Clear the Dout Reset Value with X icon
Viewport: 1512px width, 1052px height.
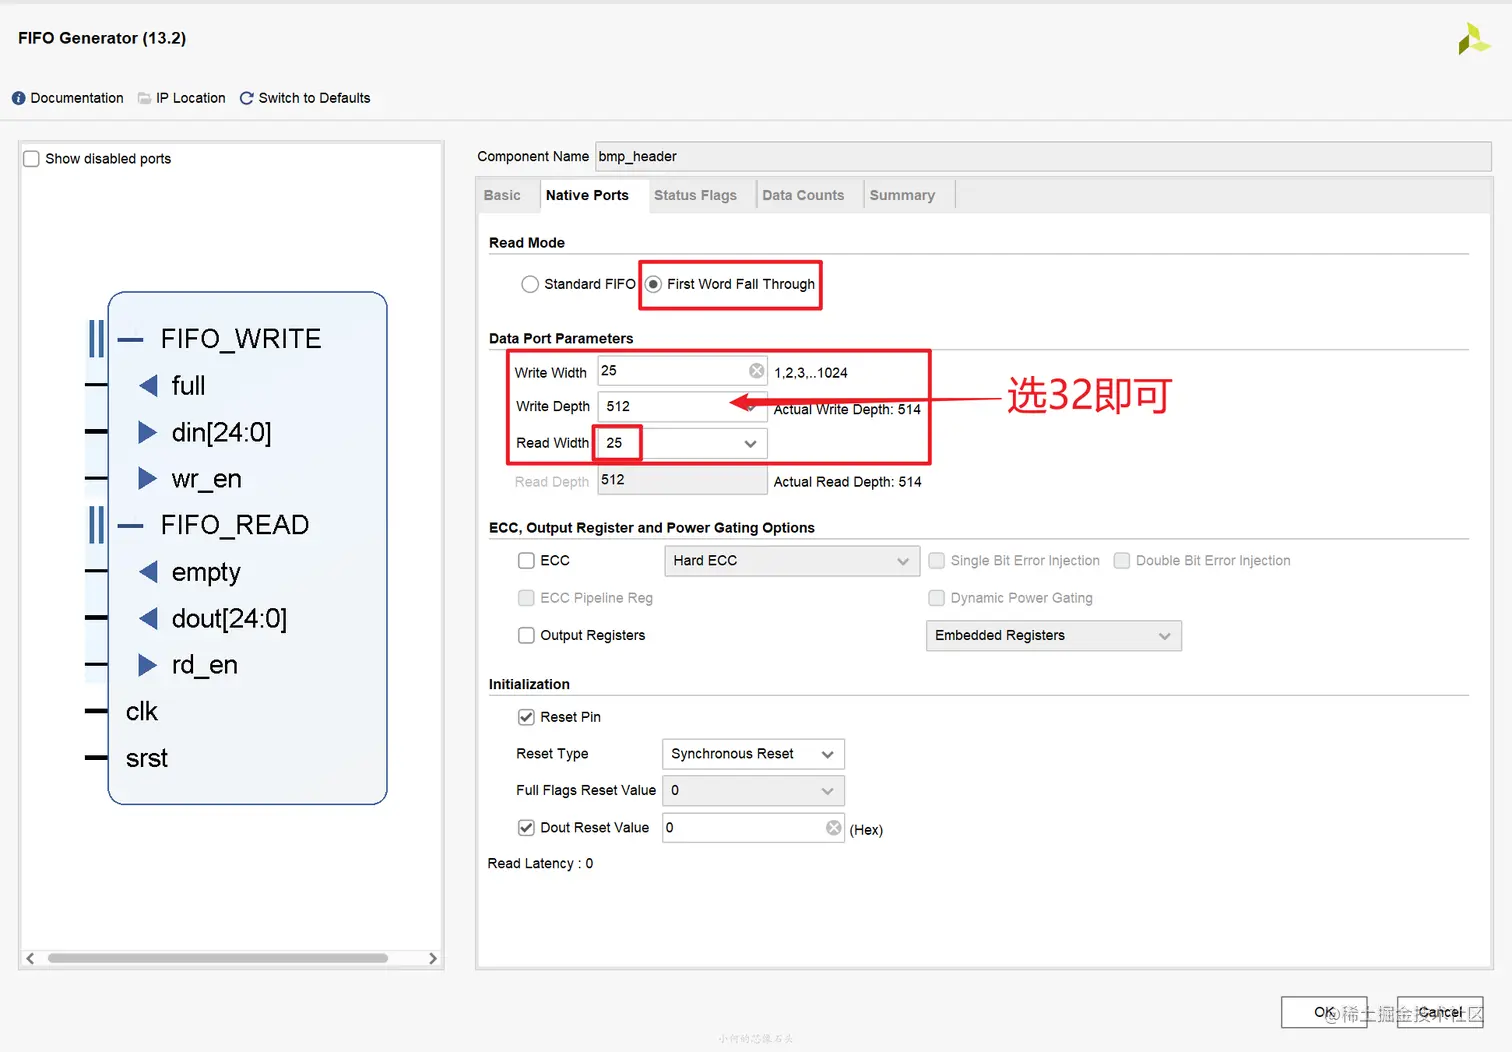(834, 828)
